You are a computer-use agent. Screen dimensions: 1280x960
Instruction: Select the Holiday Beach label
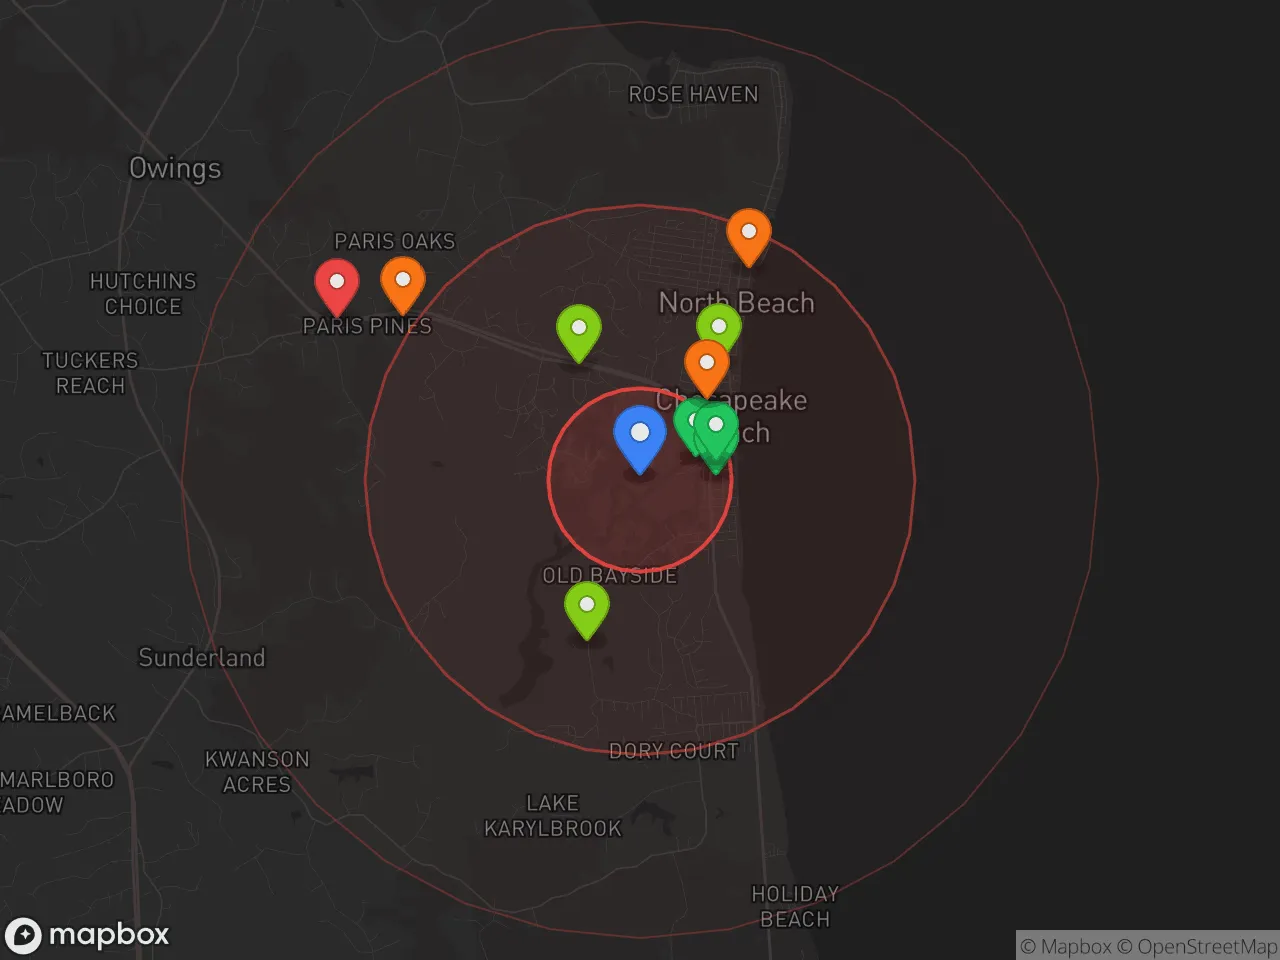pyautogui.click(x=795, y=906)
